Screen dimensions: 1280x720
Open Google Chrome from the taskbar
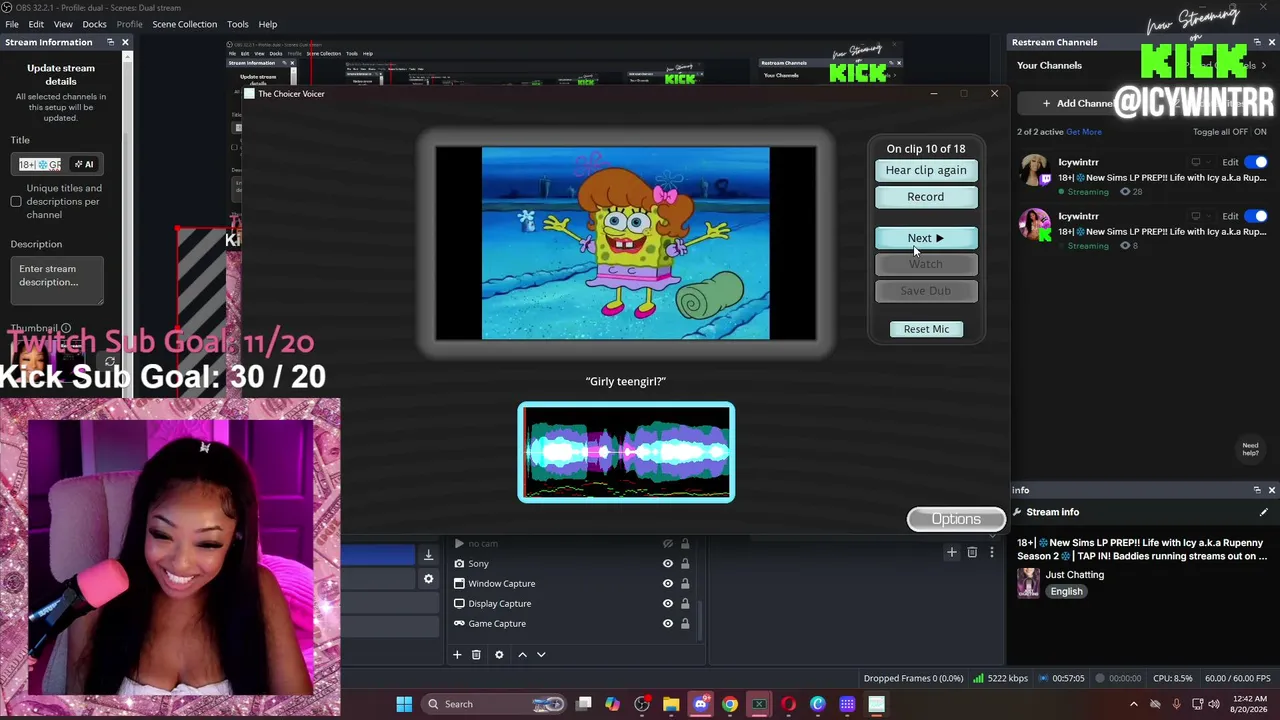pyautogui.click(x=730, y=704)
